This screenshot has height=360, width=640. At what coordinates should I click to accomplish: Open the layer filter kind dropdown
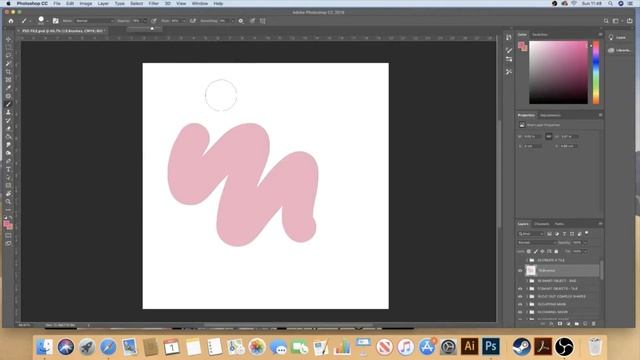[x=531, y=234]
